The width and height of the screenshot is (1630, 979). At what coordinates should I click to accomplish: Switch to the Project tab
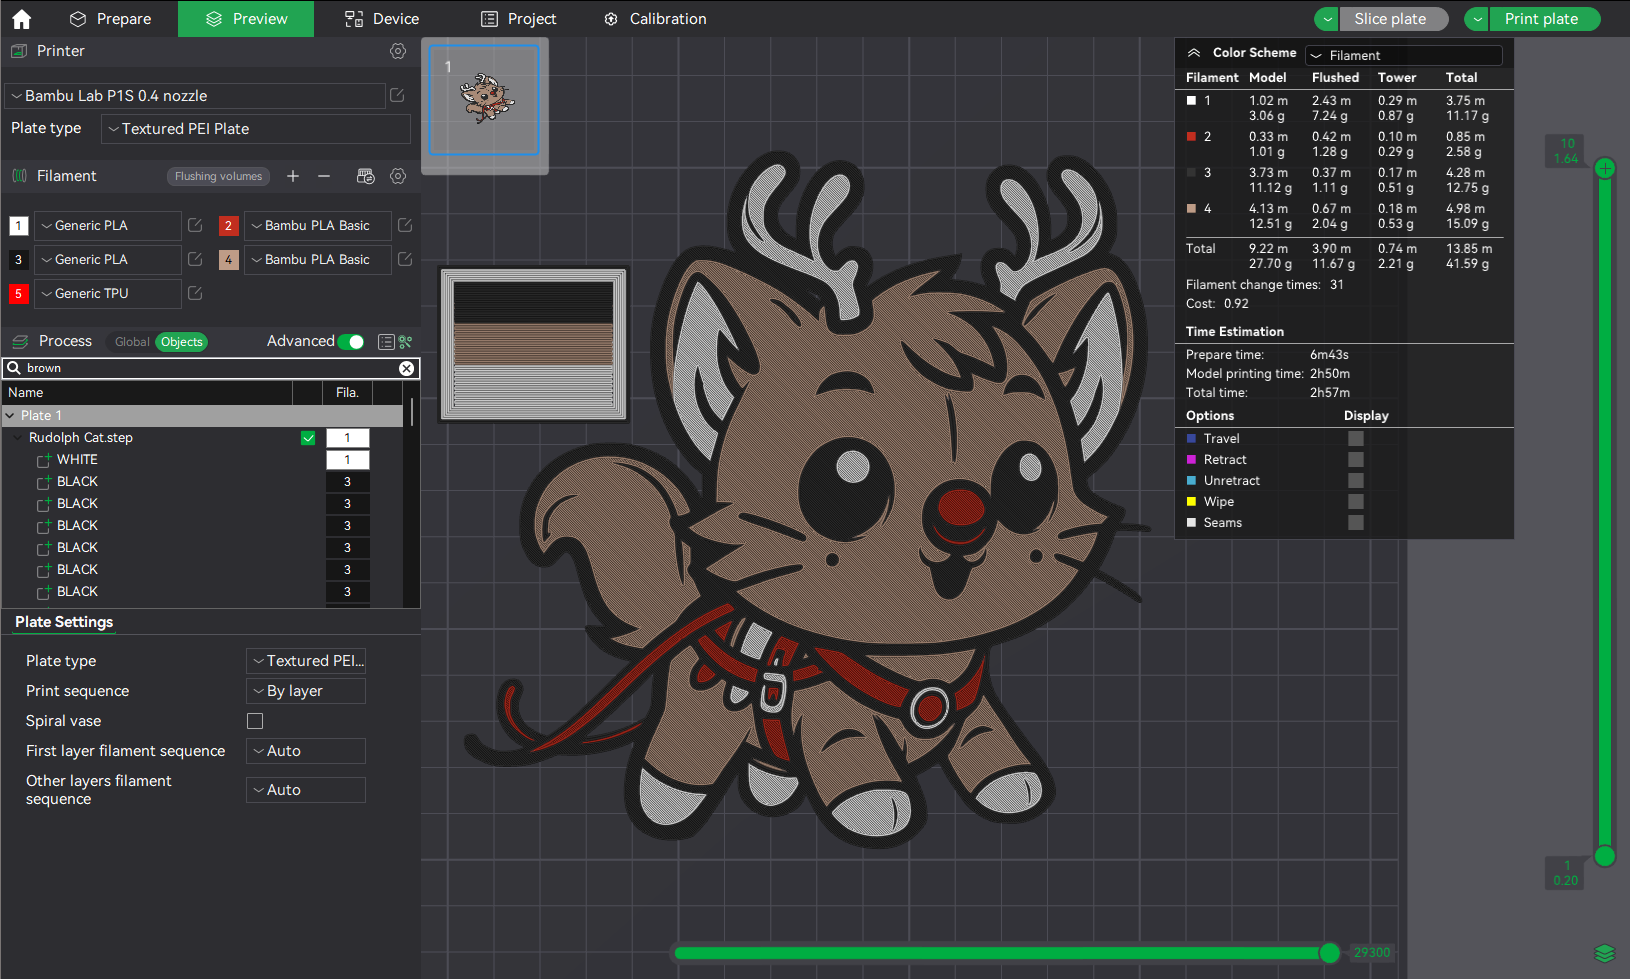tap(518, 19)
